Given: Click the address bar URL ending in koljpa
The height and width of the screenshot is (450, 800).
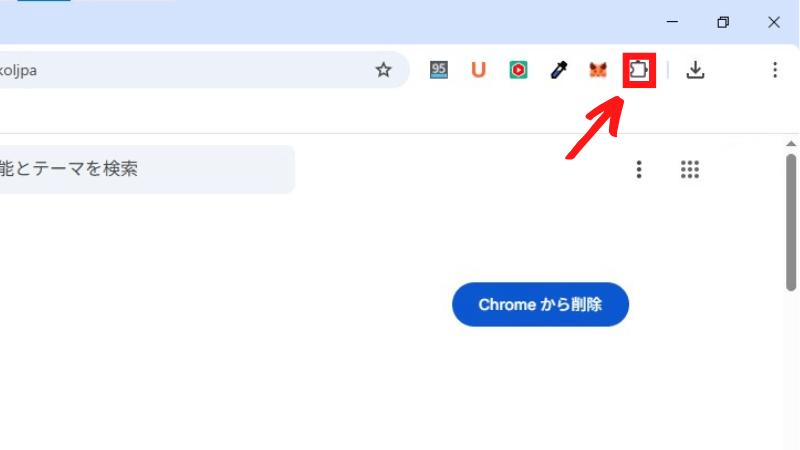Looking at the screenshot, I should pyautogui.click(x=18, y=70).
